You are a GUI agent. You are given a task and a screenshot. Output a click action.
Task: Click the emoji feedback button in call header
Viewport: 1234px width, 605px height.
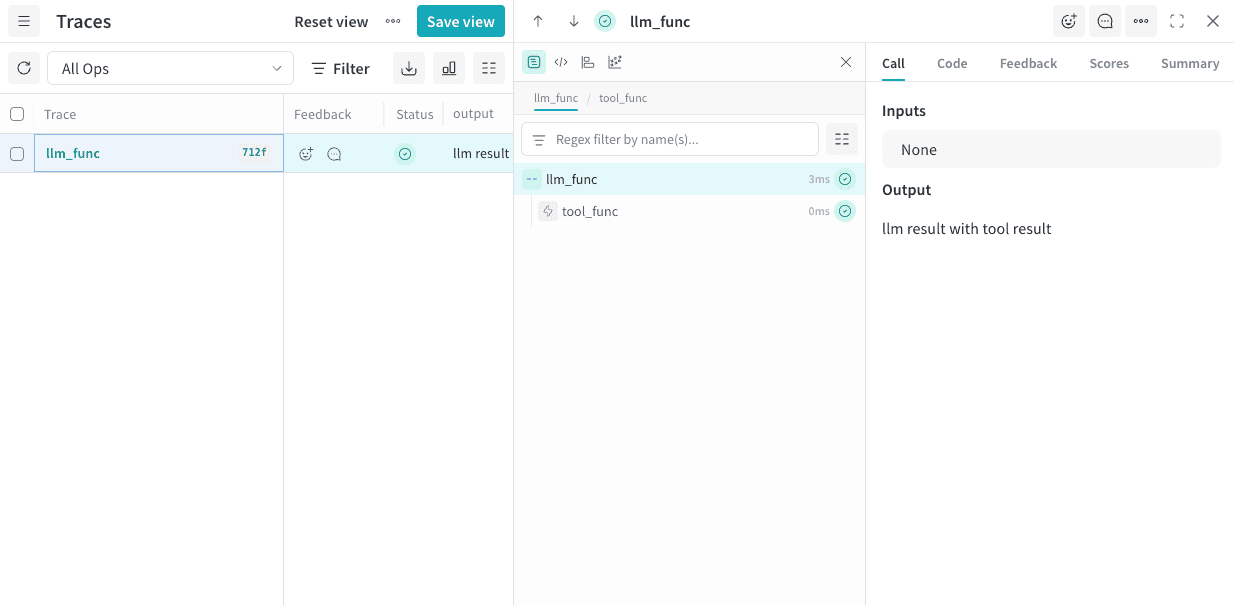pos(1069,21)
